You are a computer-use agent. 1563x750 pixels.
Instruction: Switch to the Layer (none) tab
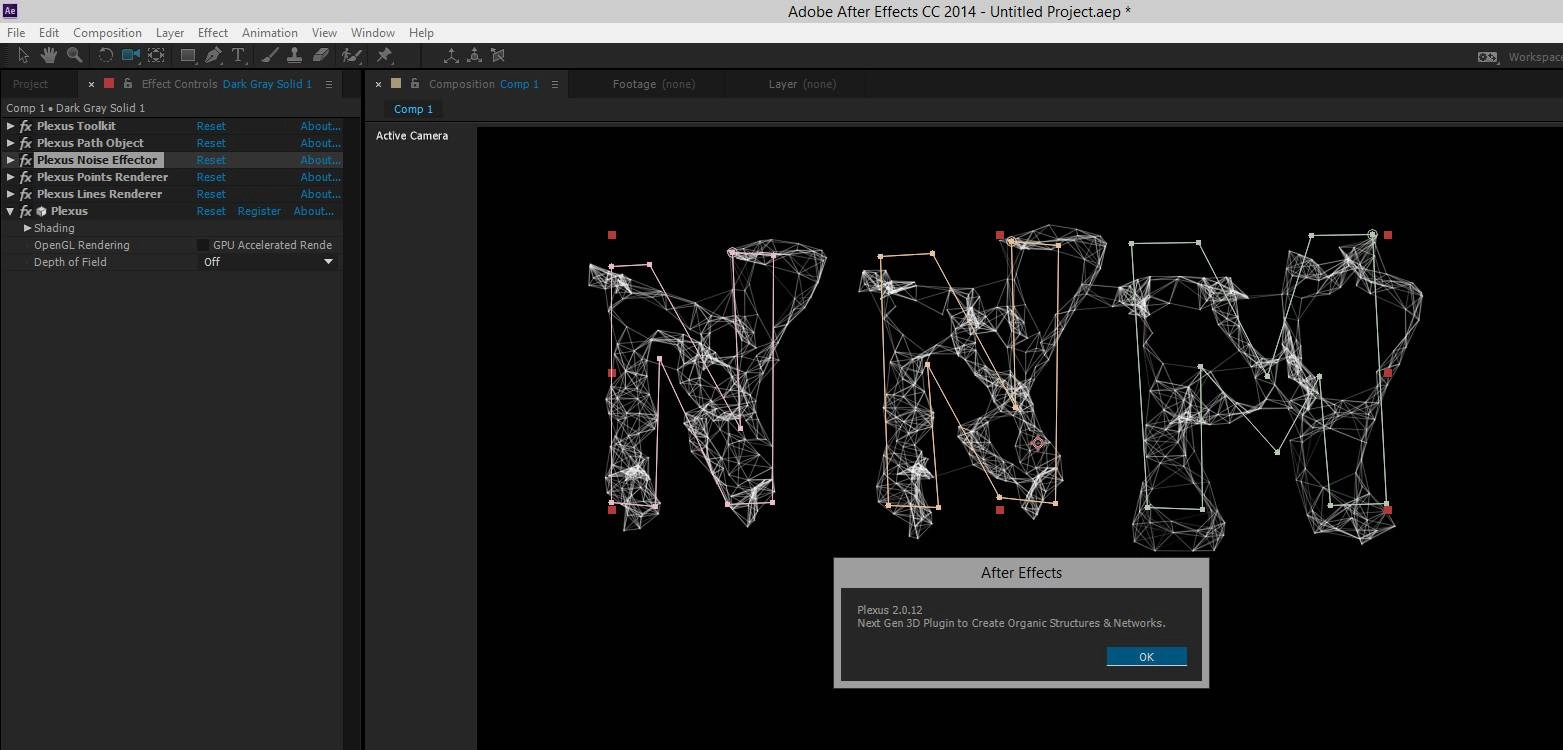[x=802, y=84]
